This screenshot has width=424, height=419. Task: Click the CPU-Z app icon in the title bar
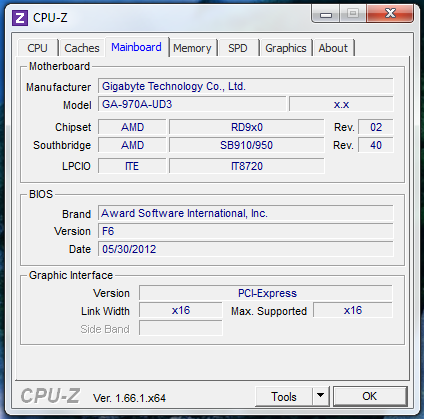[20, 17]
